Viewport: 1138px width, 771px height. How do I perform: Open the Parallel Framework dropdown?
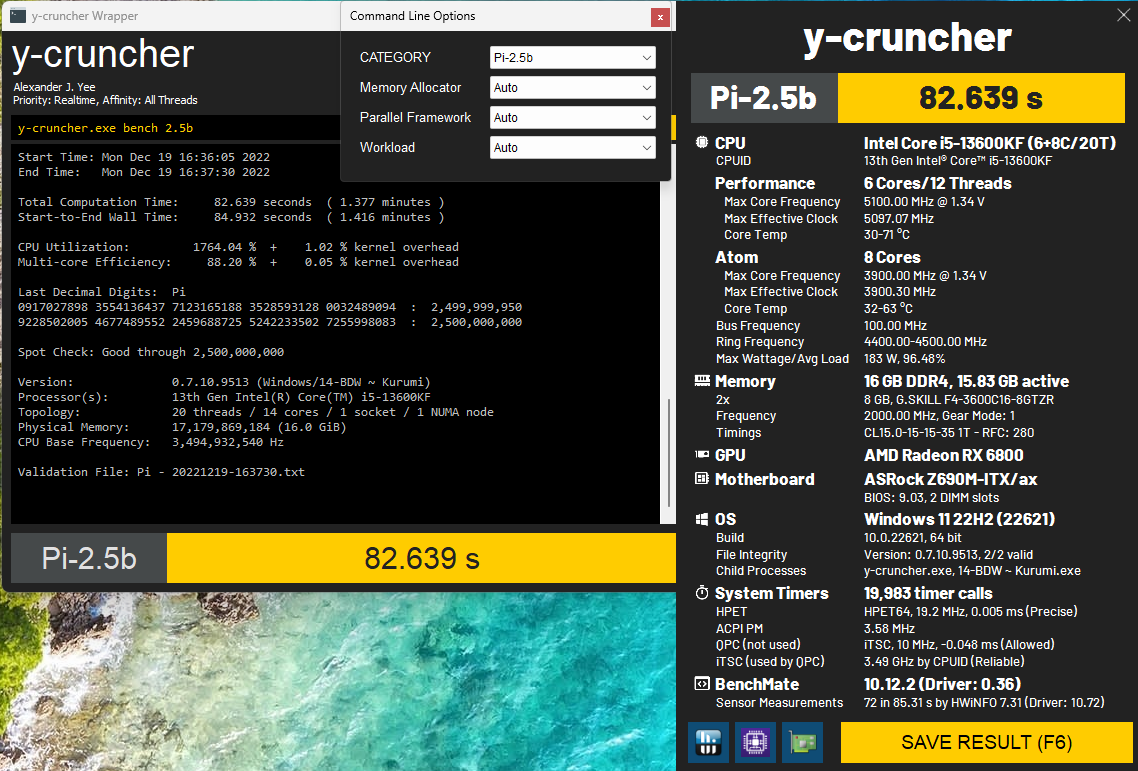point(573,118)
